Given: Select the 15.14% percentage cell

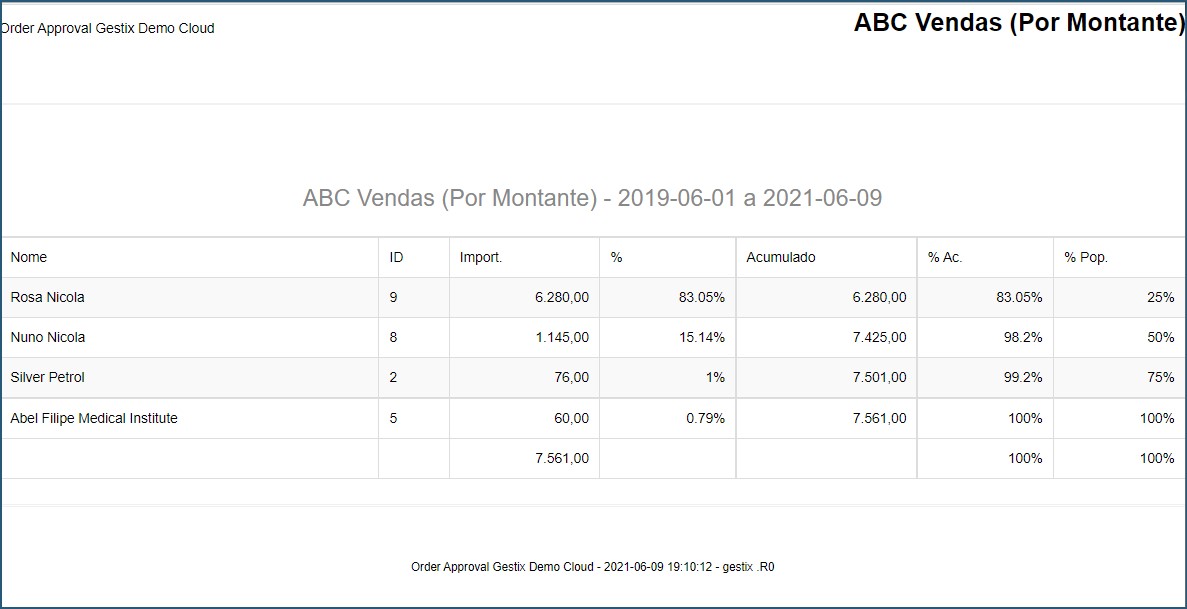Looking at the screenshot, I should point(702,338).
